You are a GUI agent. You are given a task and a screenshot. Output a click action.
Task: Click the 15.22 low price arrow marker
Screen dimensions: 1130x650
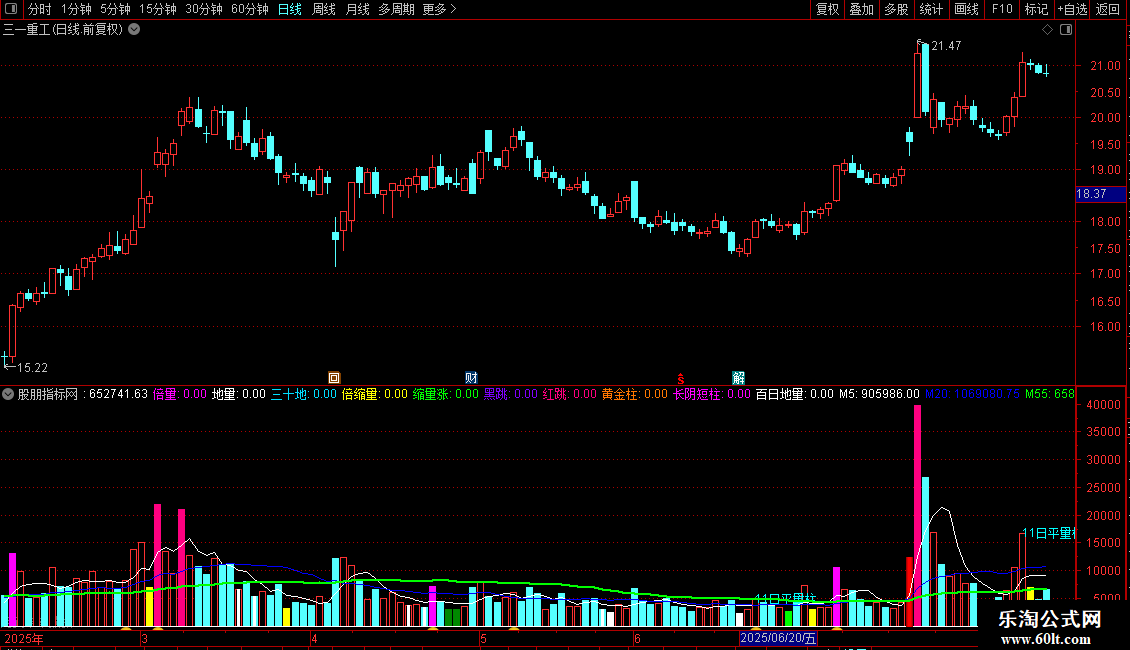pos(26,368)
